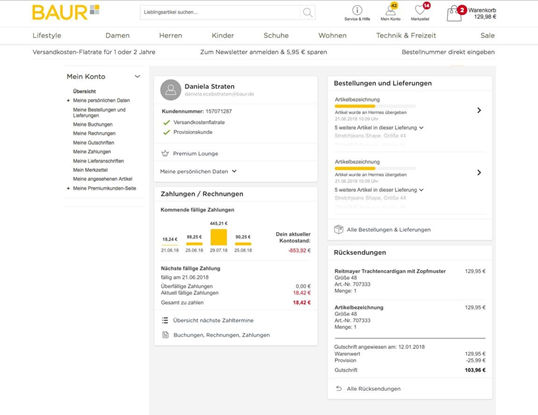This screenshot has width=538, height=415.
Task: Click document icon beside Buchungen, Rechnungen, Zahlungen
Action: pos(165,335)
